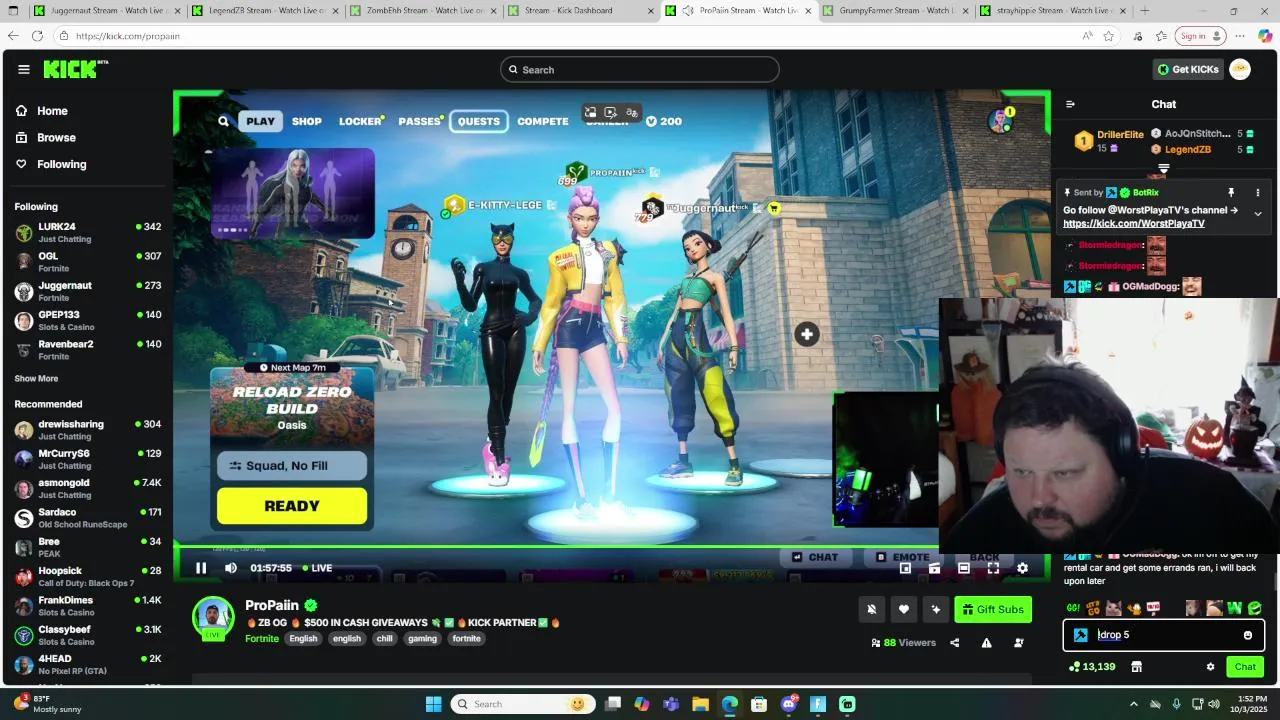Expand the pinned message chevron
Image resolution: width=1280 pixels, height=720 pixels.
1258,213
